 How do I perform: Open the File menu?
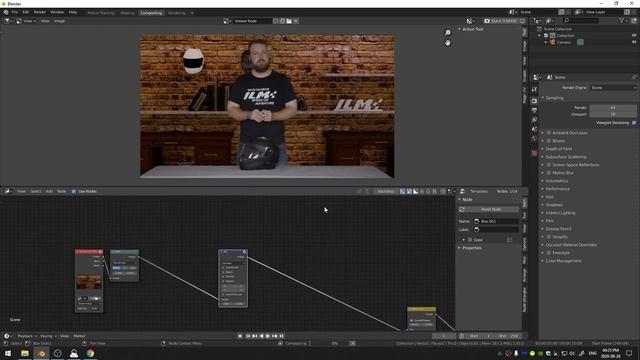click(x=15, y=12)
